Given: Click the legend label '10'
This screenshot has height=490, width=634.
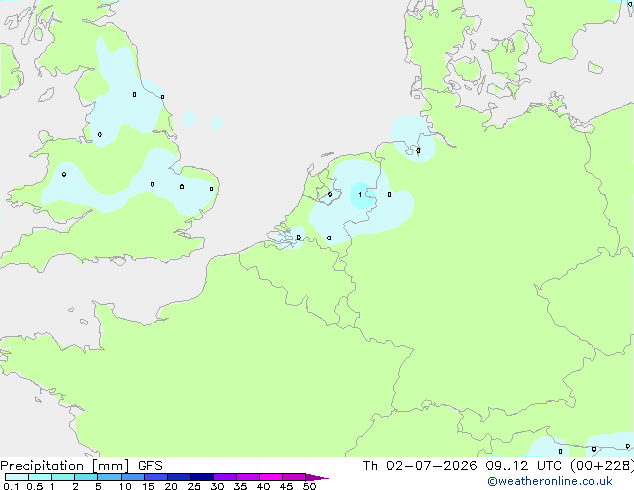Looking at the screenshot, I should (x=125, y=486).
